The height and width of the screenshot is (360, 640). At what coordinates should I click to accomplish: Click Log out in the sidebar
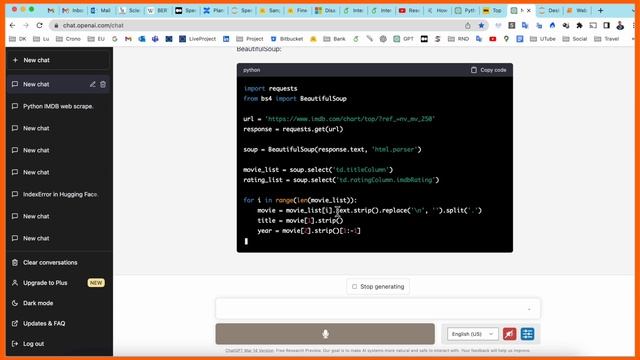pos(58,344)
